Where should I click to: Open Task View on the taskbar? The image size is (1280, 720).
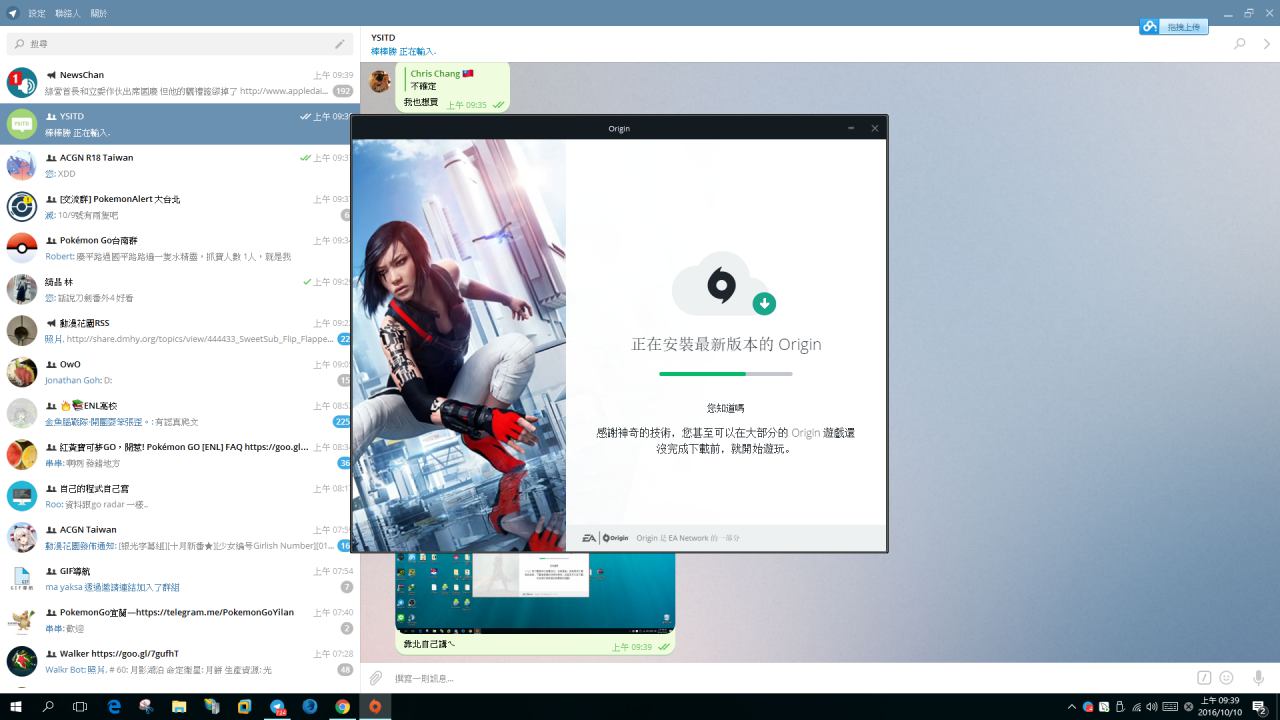pos(80,707)
